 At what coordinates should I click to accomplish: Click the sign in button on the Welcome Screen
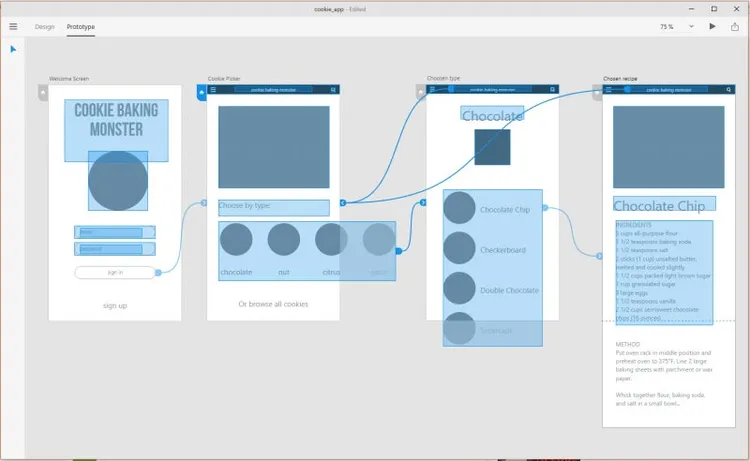click(x=115, y=273)
